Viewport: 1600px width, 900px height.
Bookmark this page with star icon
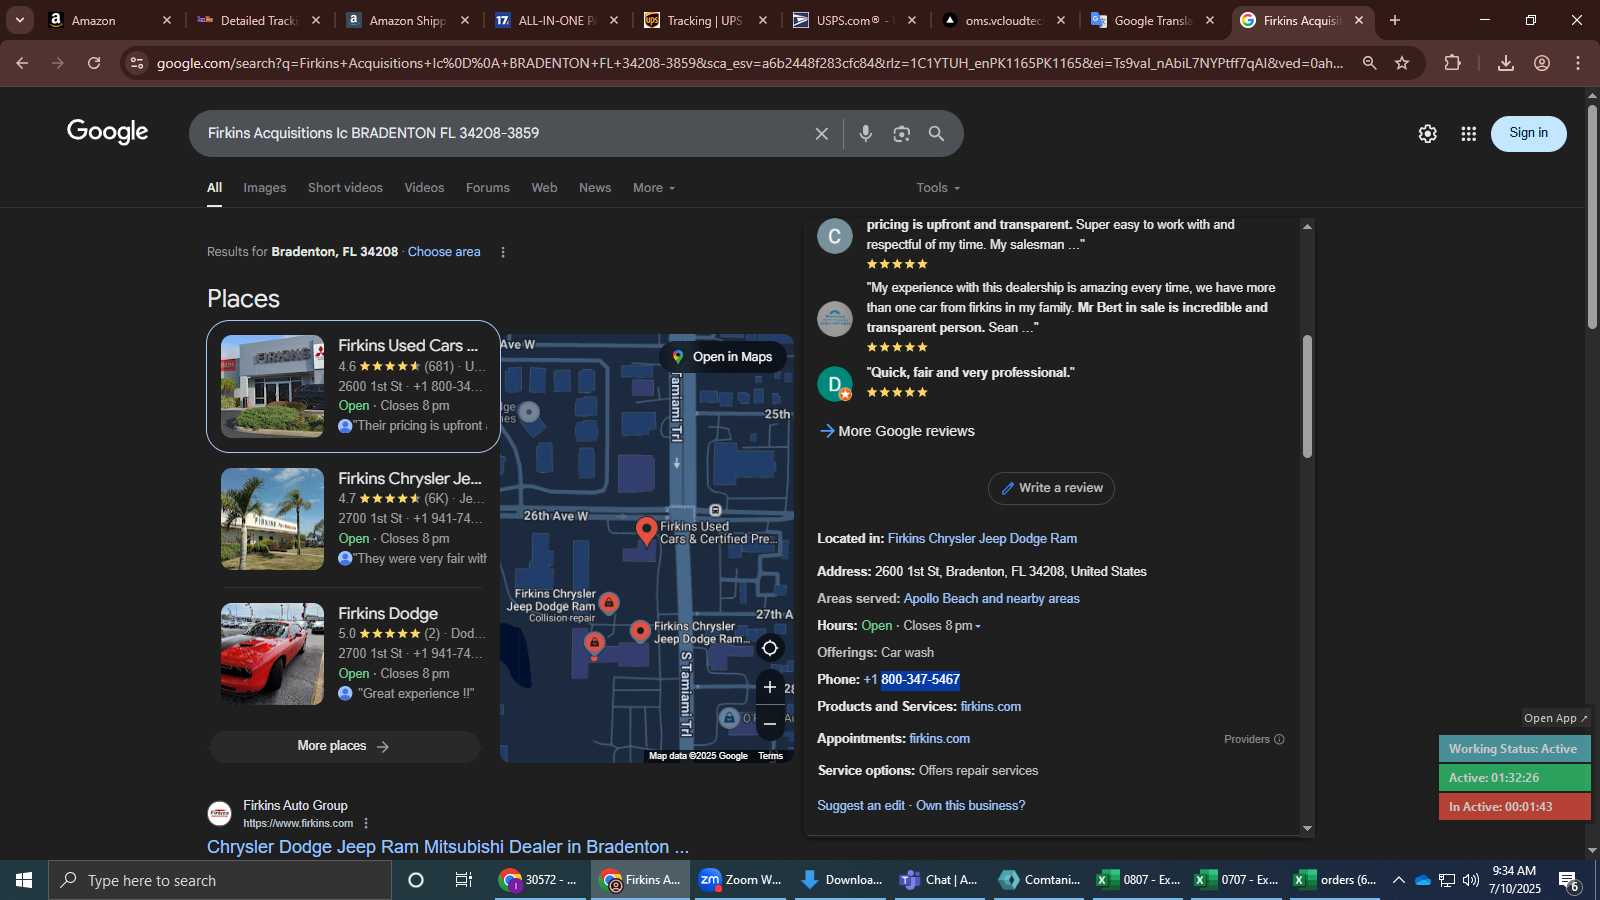1402,63
